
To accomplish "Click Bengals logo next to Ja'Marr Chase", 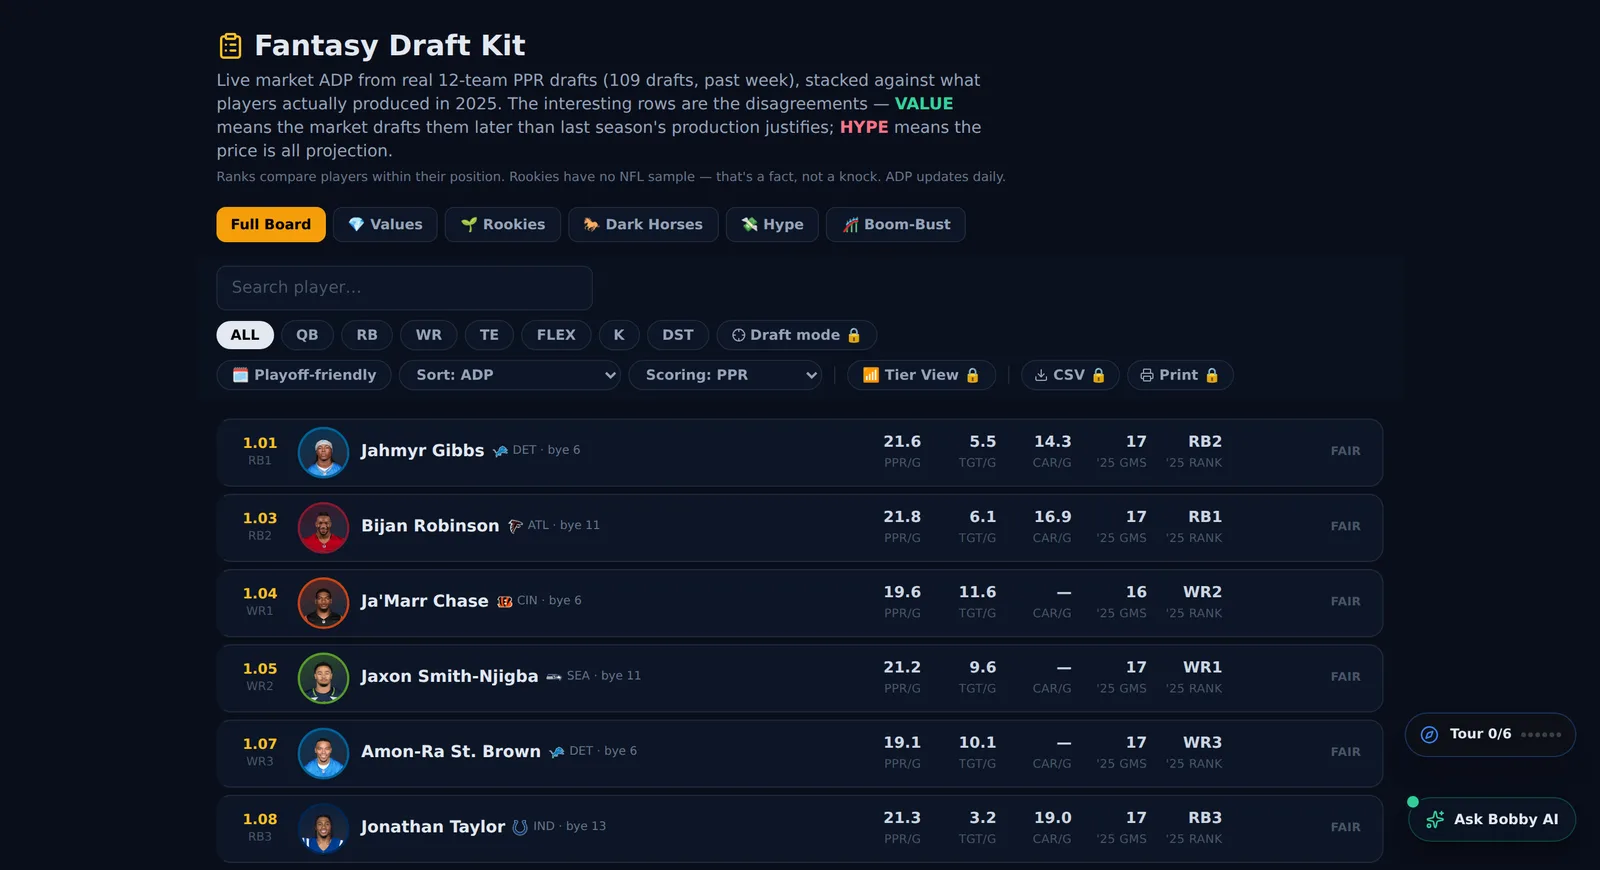I will tap(505, 601).
